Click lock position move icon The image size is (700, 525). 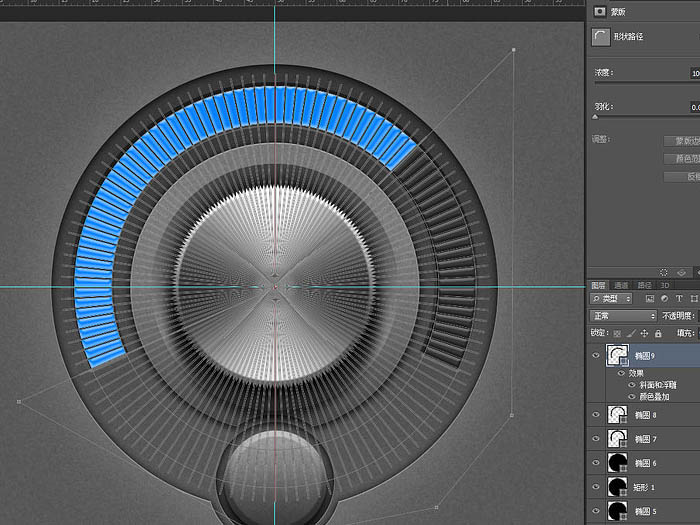tap(644, 333)
